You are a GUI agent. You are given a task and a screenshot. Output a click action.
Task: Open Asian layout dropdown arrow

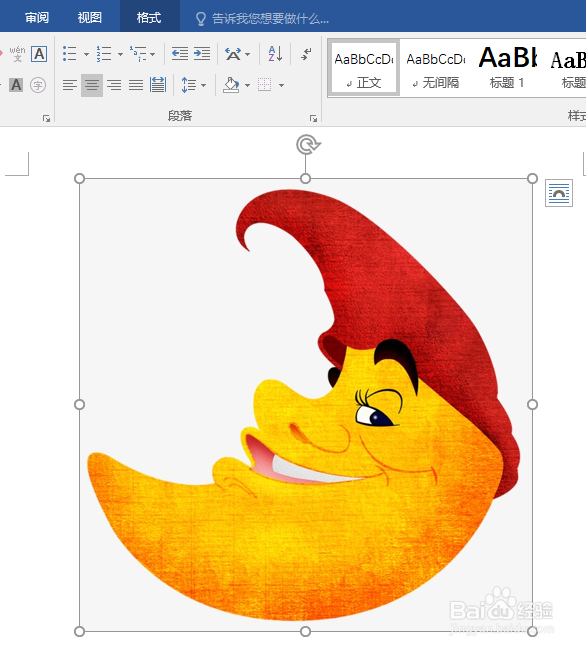(x=247, y=54)
